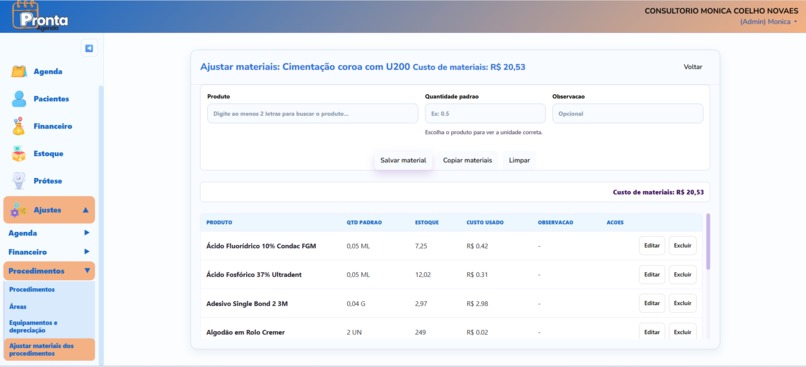Click the Ajustar materiais: Cimentação coroa heading
This screenshot has height=367, width=806.
pos(305,67)
